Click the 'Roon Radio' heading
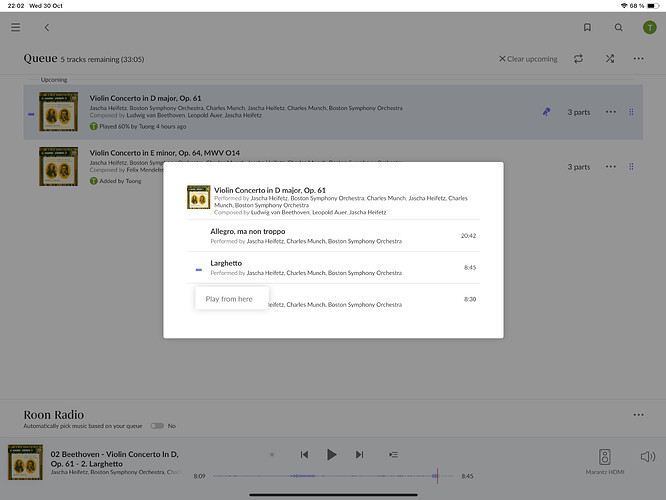The image size is (666, 500). pos(54,415)
